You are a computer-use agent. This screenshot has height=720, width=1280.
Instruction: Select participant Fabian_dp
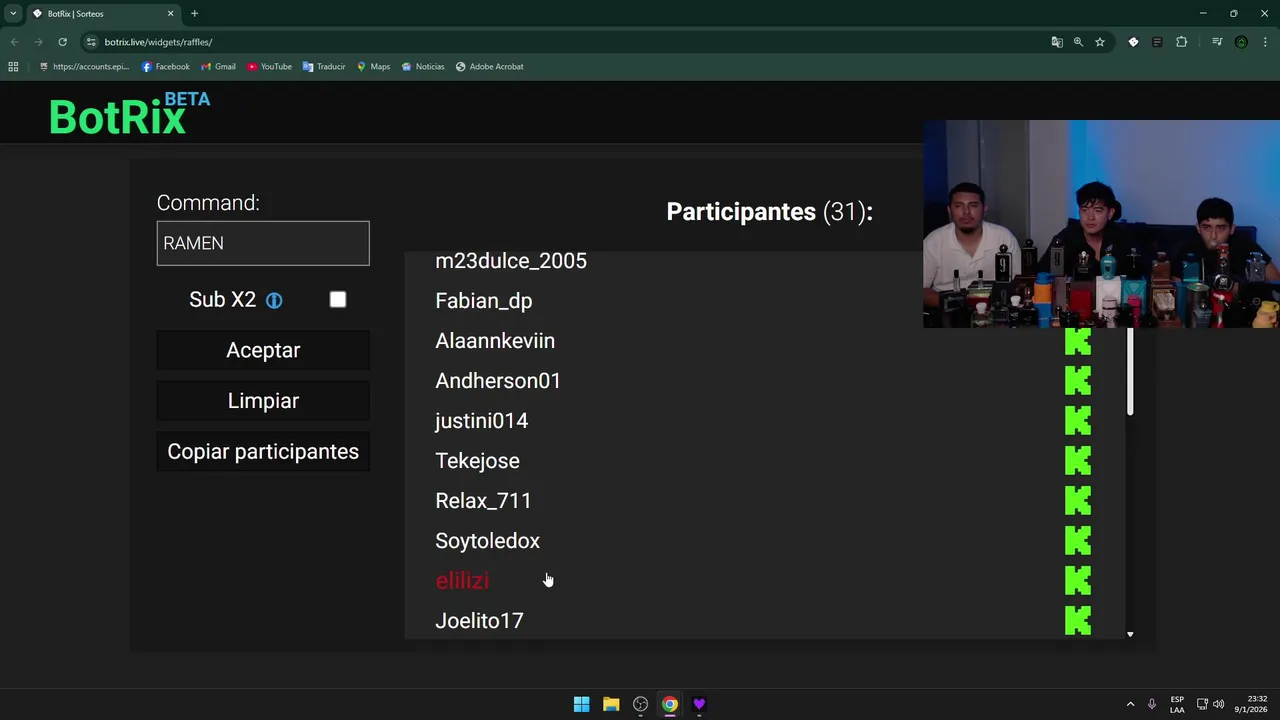tap(484, 301)
